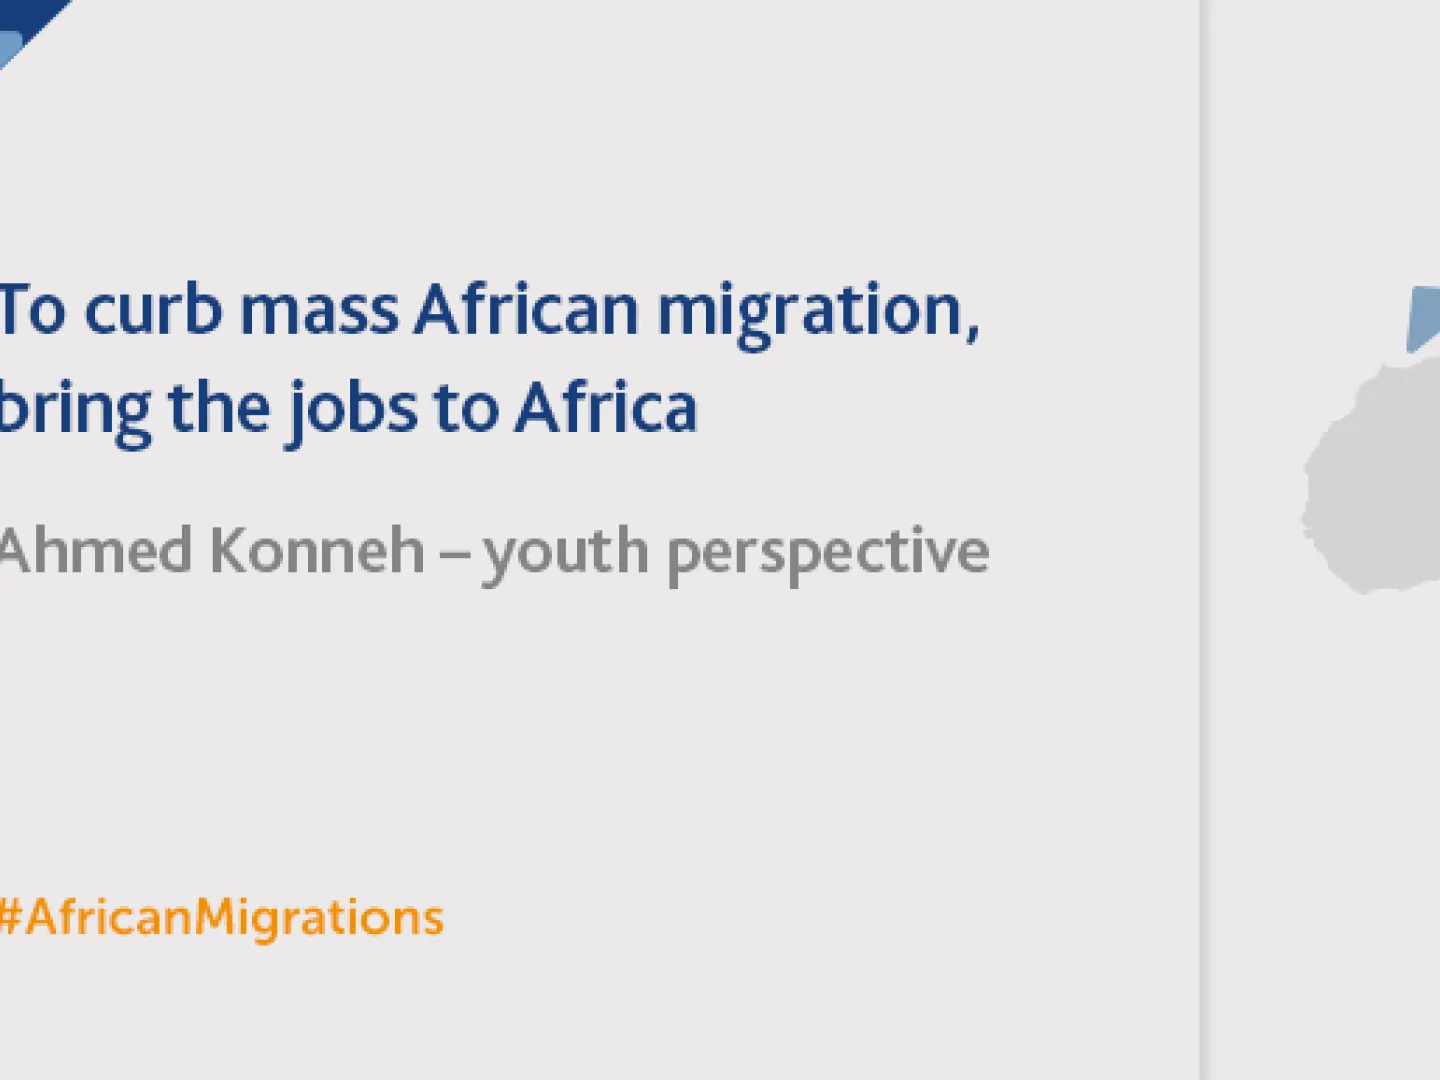Image resolution: width=1440 pixels, height=1080 pixels.
Task: Click the word 'bring' in the headline
Action: [76, 410]
